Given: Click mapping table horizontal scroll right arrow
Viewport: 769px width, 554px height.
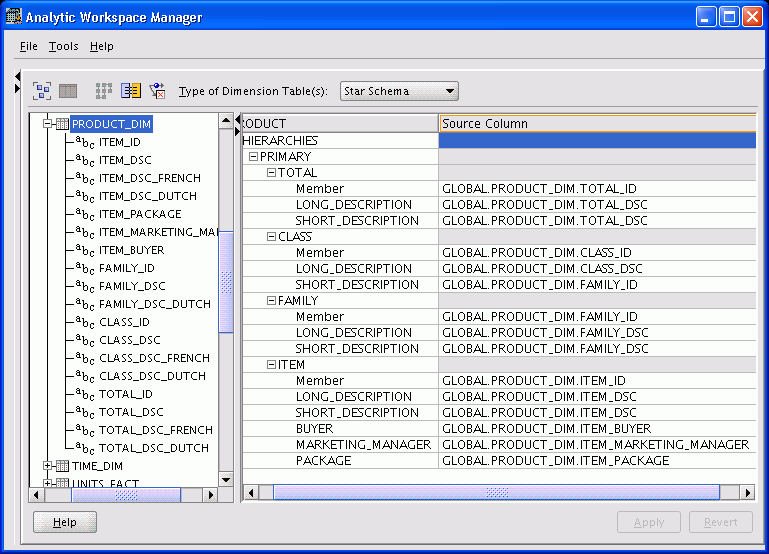Looking at the screenshot, I should (x=748, y=493).
